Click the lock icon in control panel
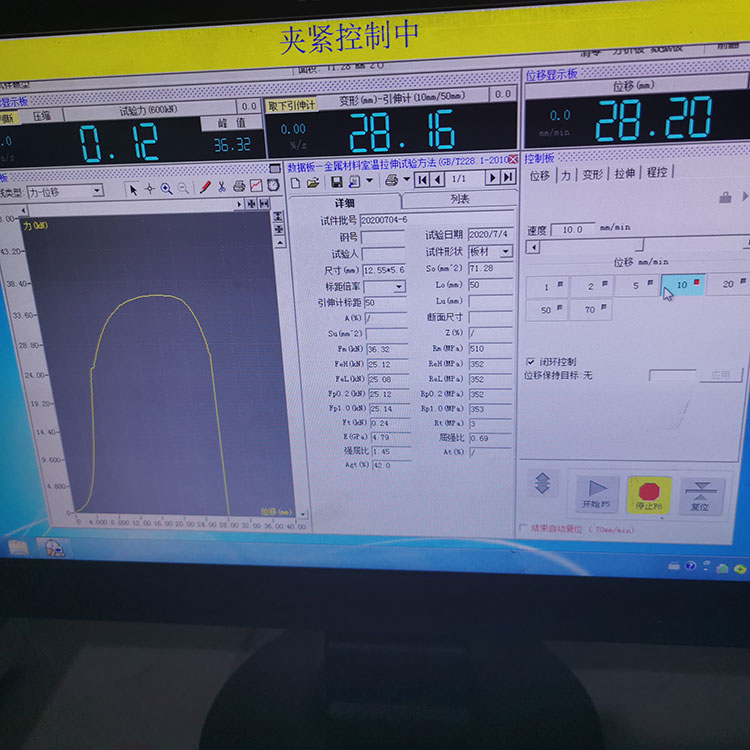 [x=725, y=198]
